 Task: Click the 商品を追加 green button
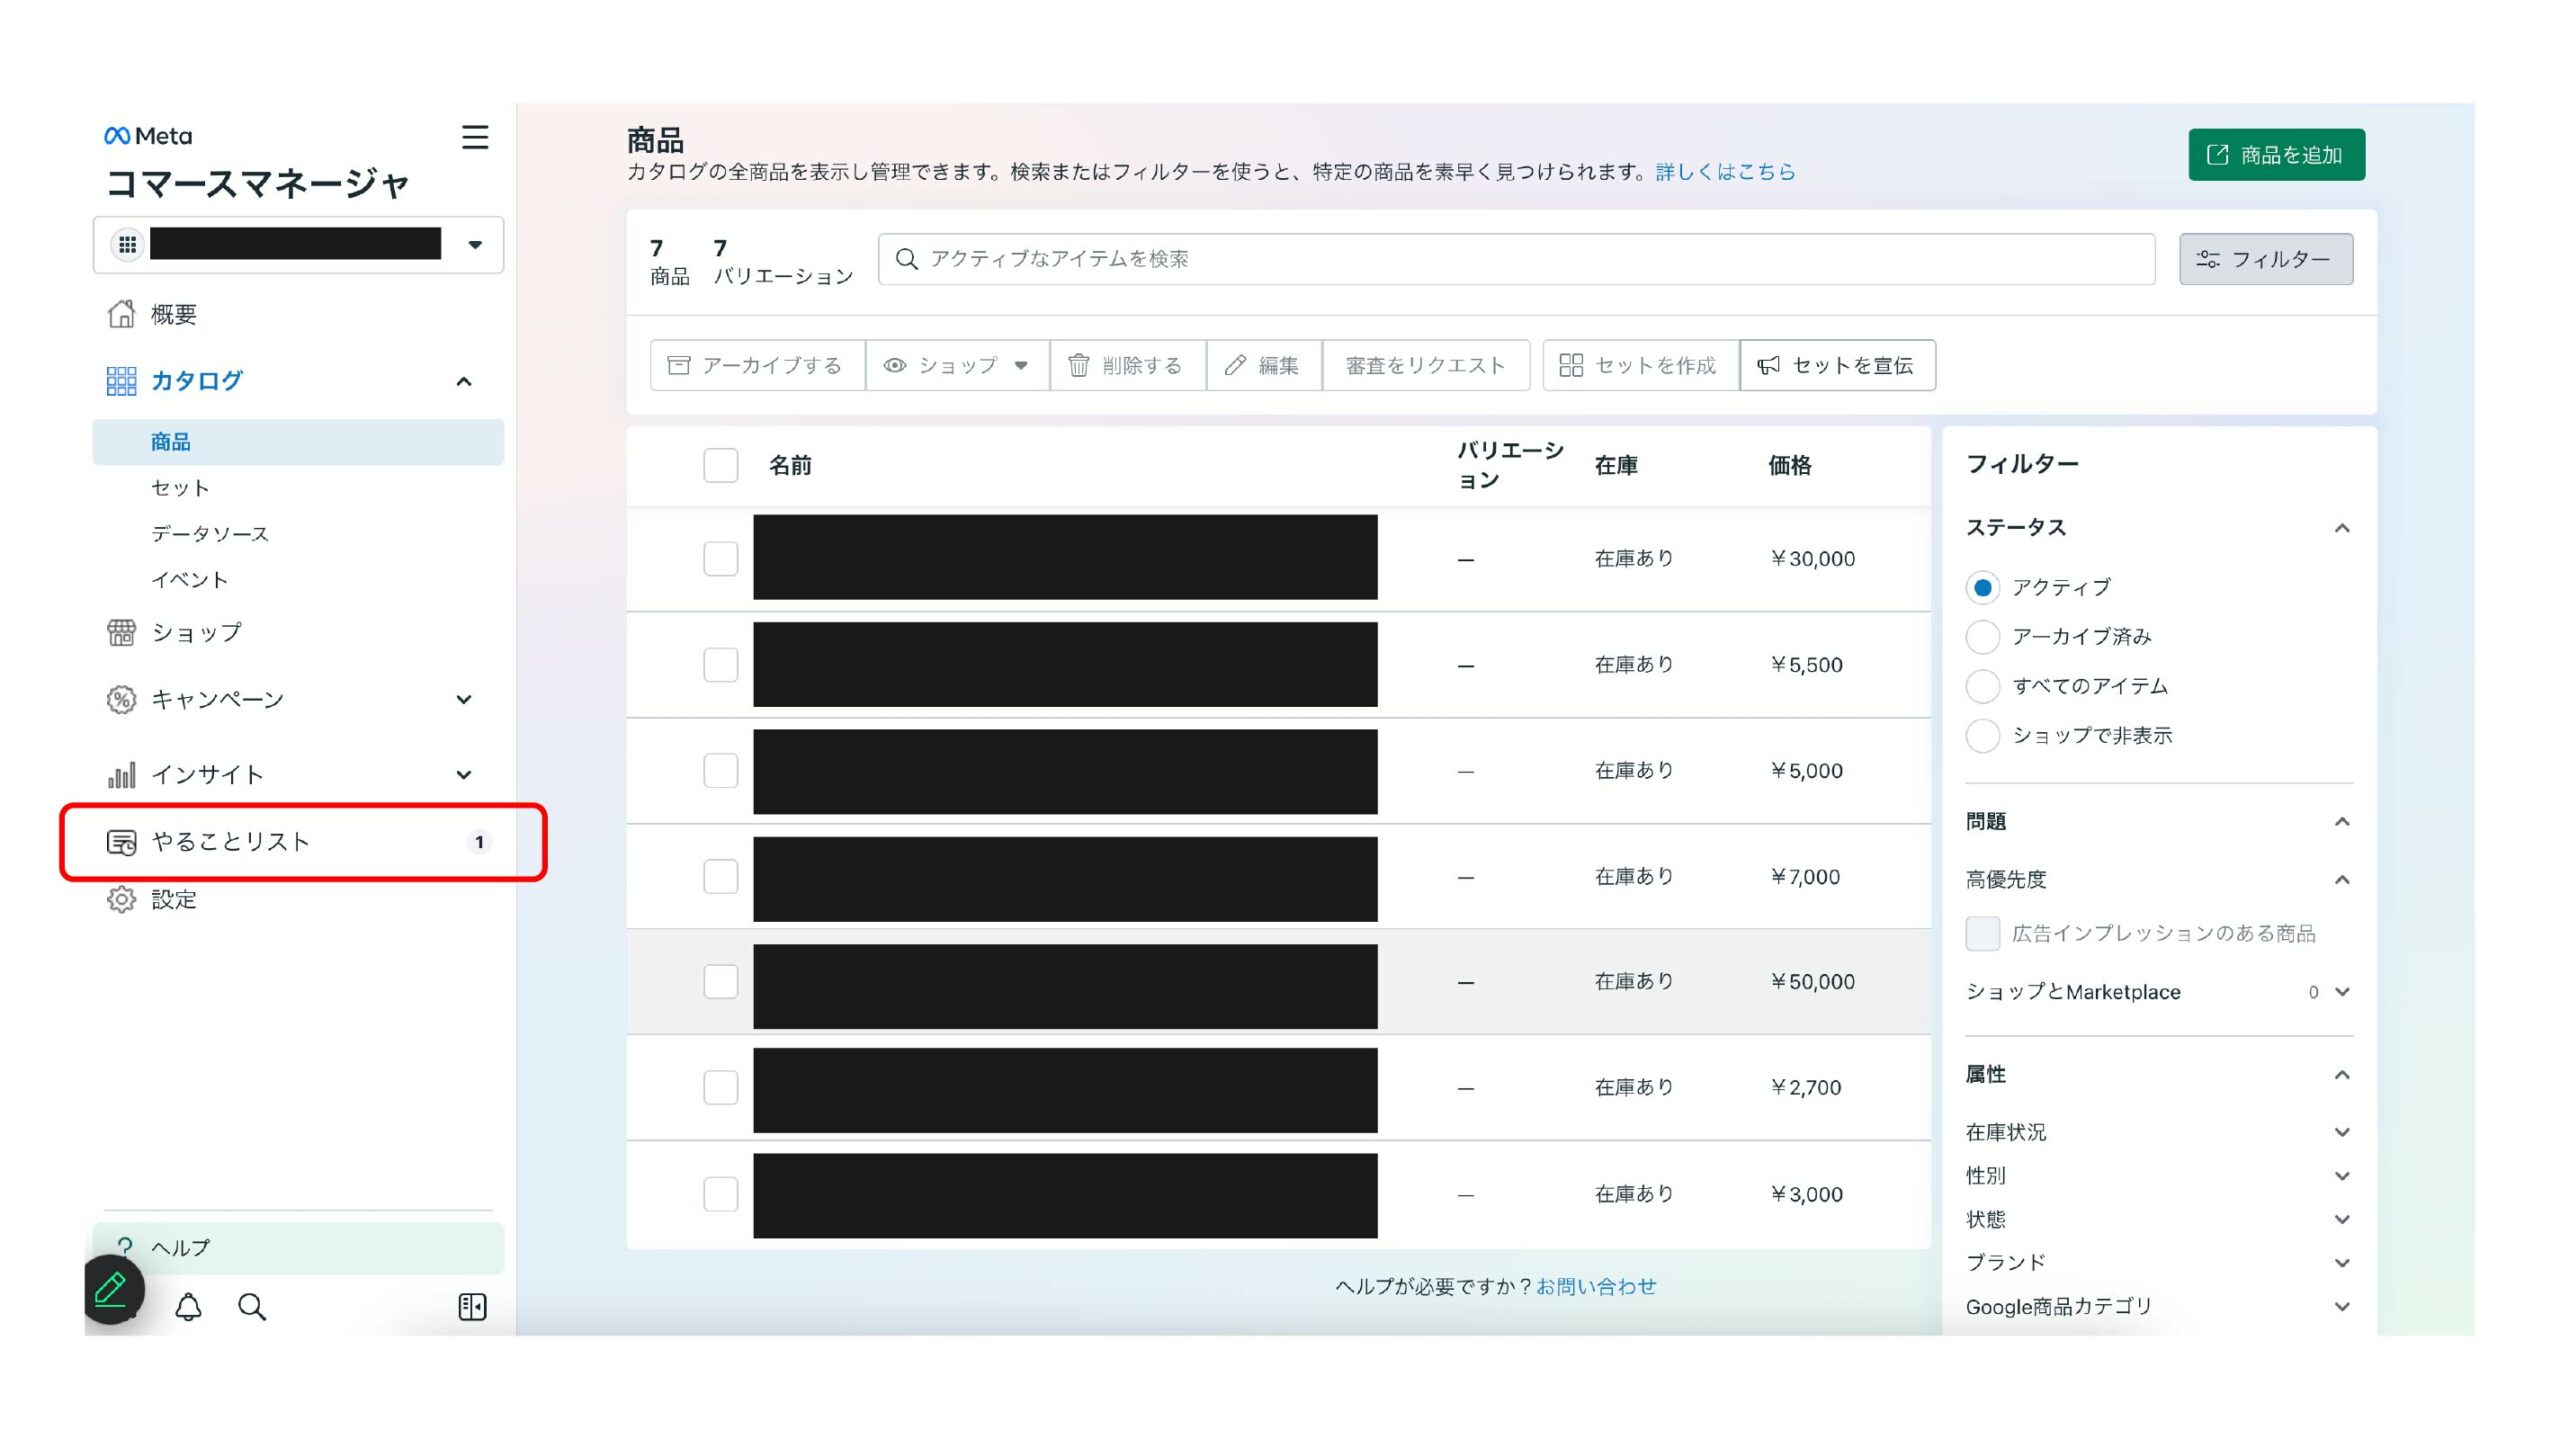pyautogui.click(x=2276, y=155)
